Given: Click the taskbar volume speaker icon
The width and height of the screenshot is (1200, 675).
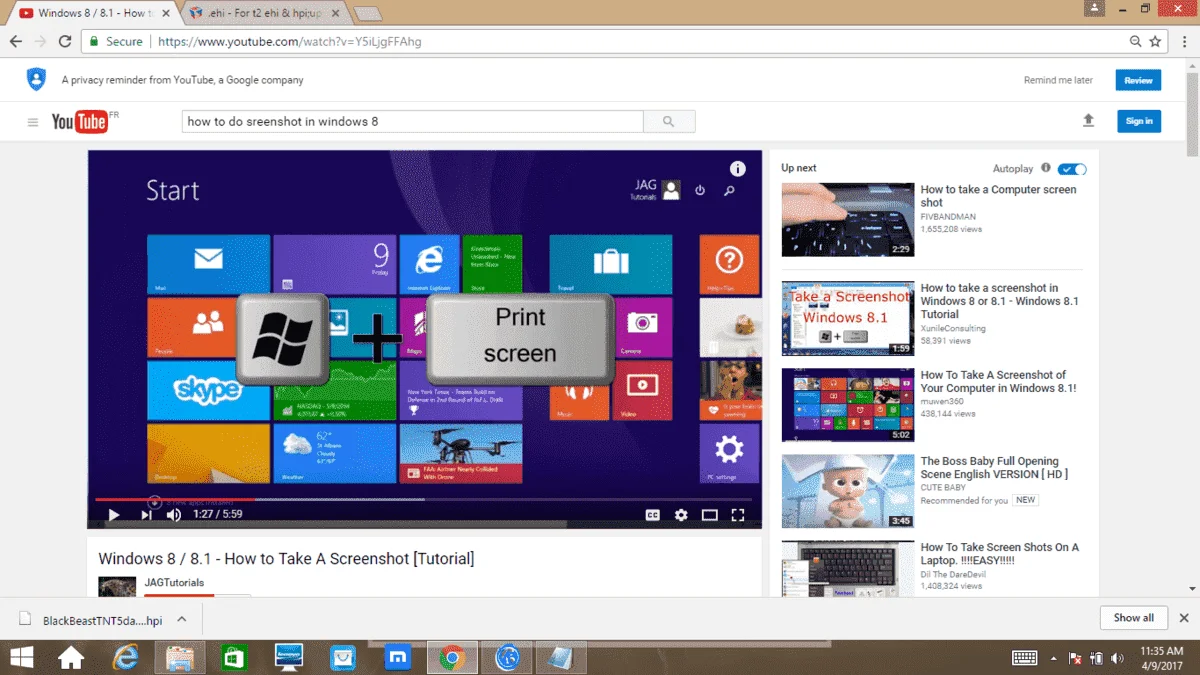Looking at the screenshot, I should [1117, 659].
